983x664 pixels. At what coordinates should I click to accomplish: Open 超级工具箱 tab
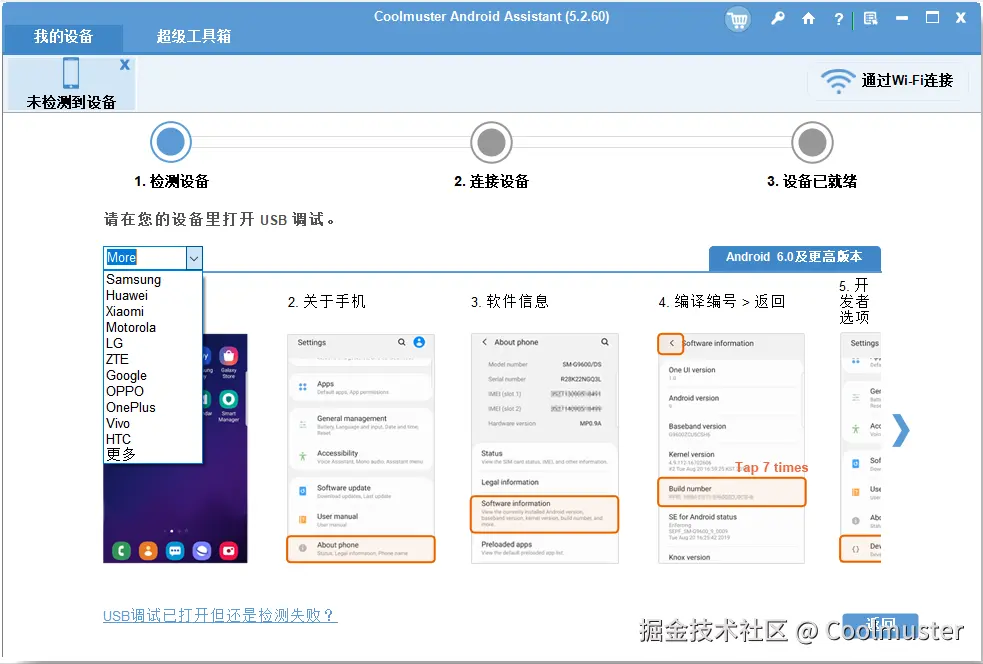[194, 36]
